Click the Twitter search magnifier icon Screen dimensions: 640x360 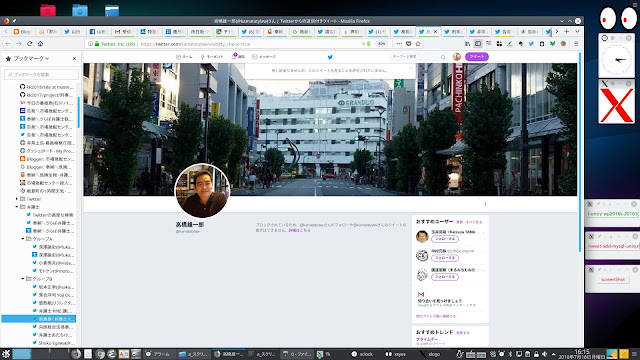click(443, 57)
